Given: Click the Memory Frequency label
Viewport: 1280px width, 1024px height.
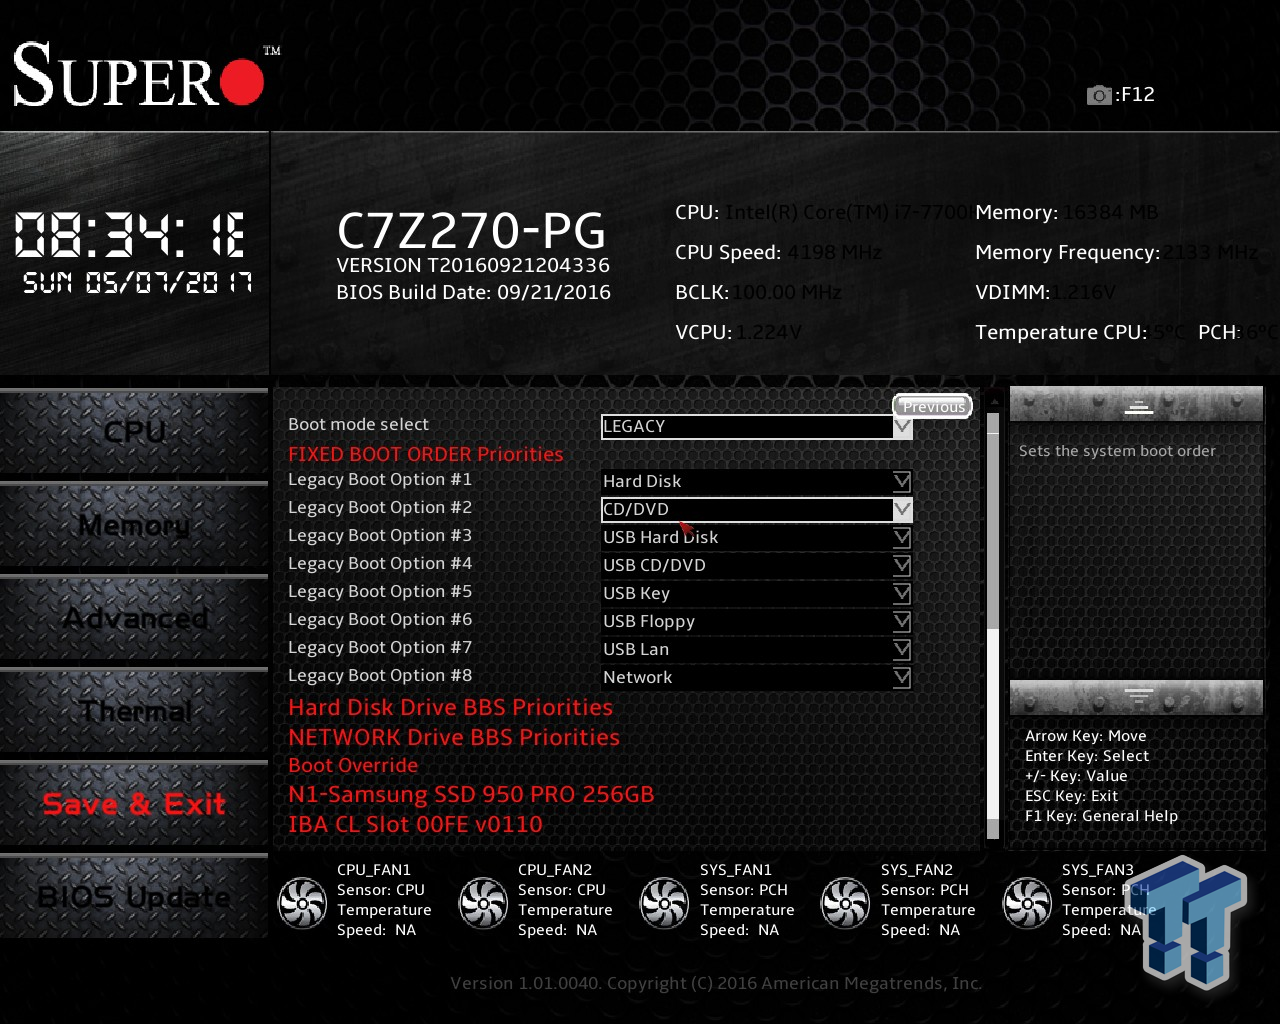Looking at the screenshot, I should (x=1067, y=252).
